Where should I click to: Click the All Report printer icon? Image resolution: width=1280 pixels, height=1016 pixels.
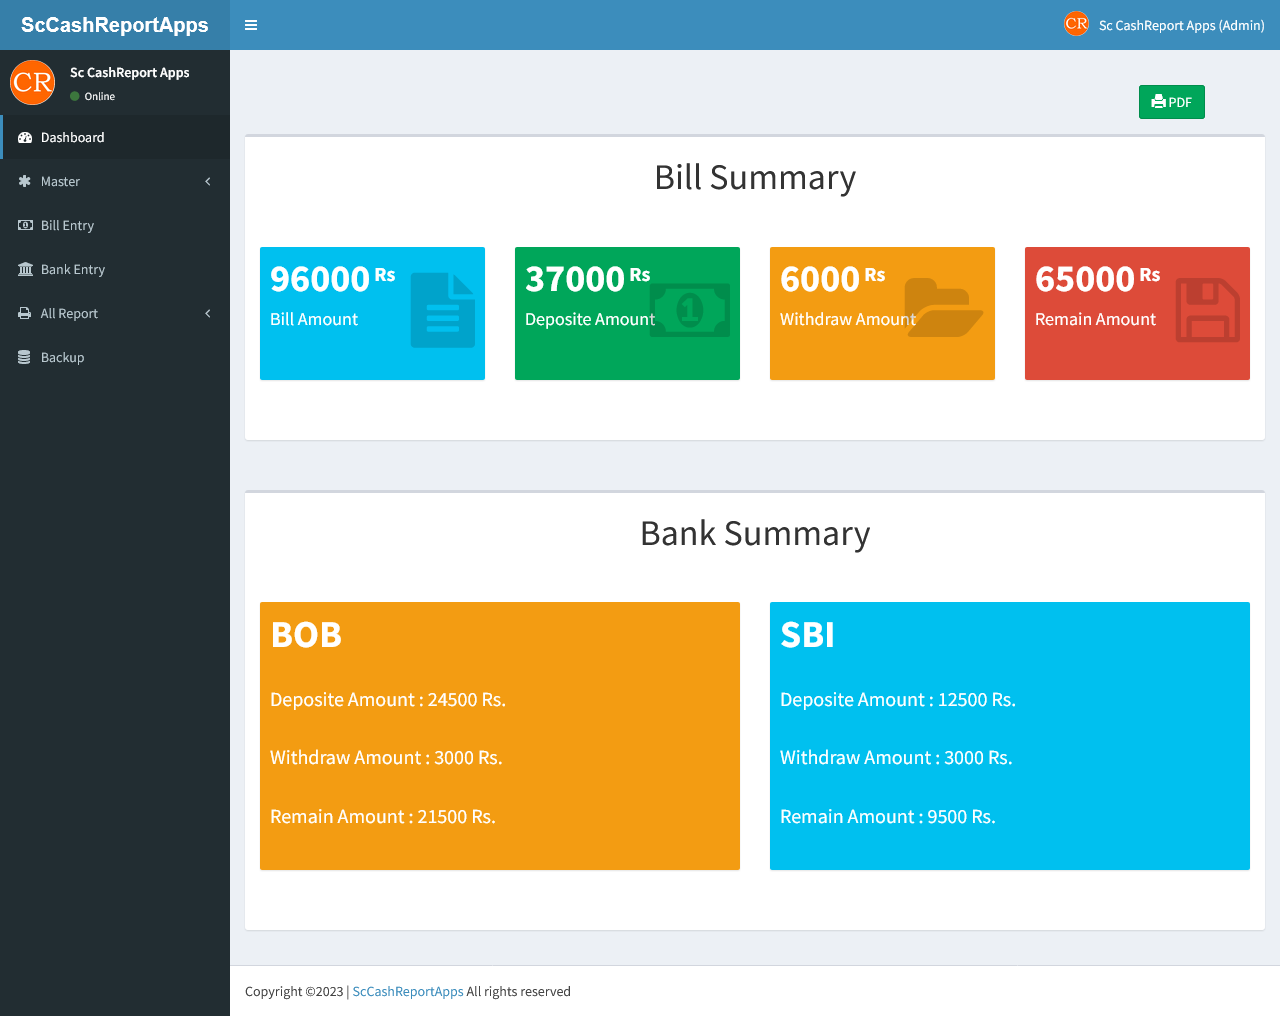click(25, 314)
